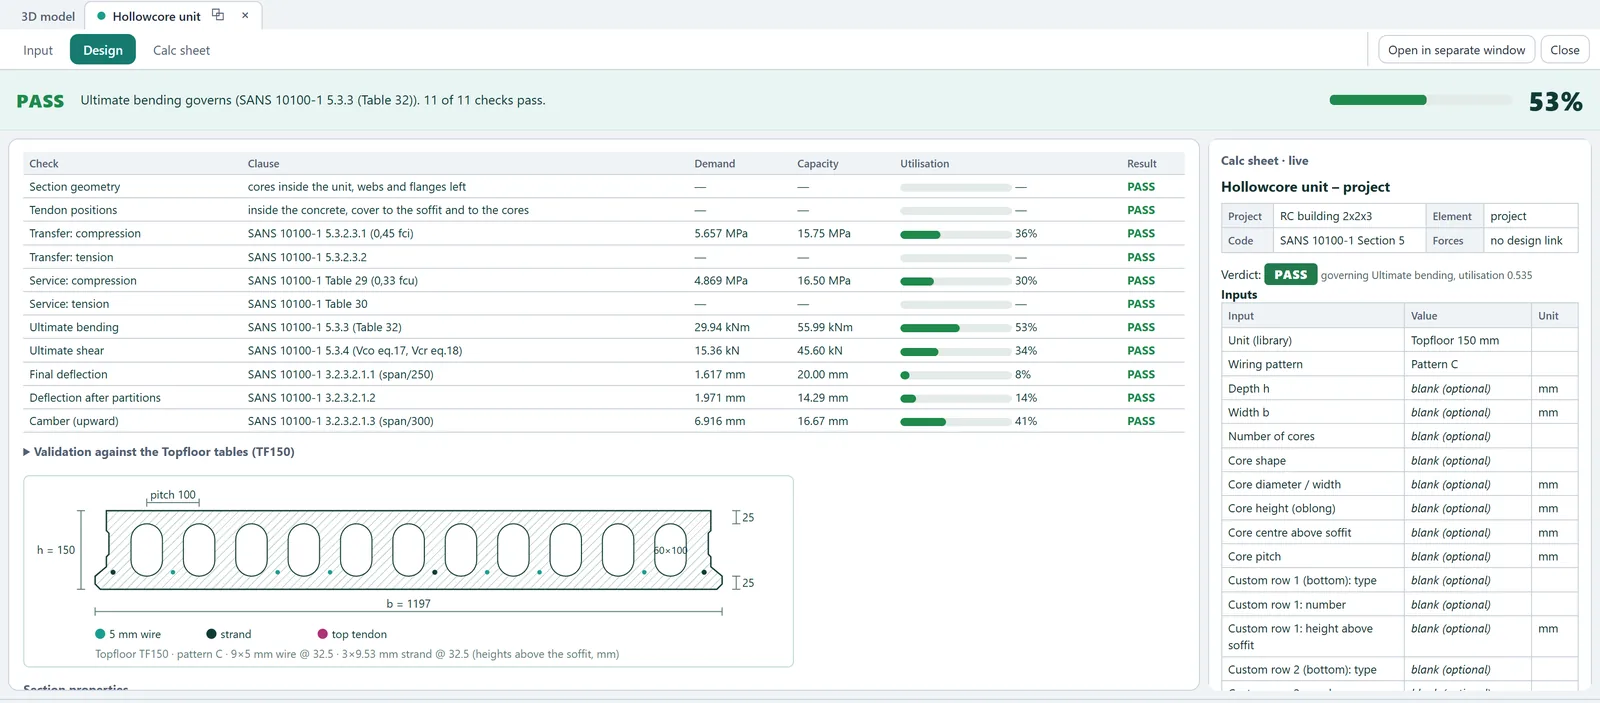Viewport: 1600px width, 703px height.
Task: Click the Service: compression check name
Action: [83, 281]
